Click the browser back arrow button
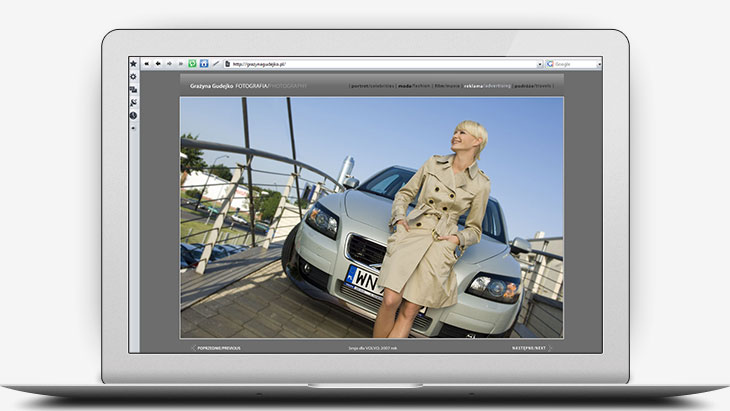 pos(157,63)
